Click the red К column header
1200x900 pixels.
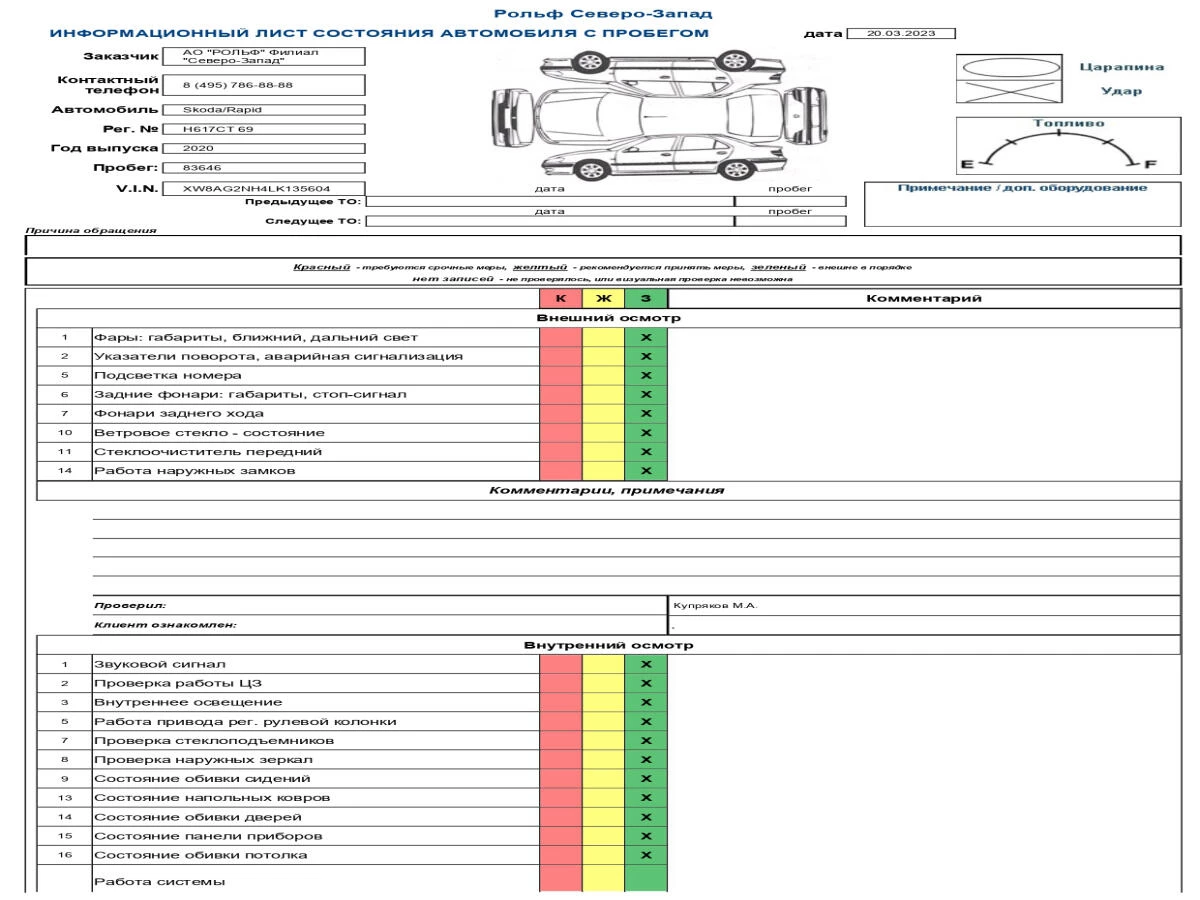coord(560,298)
